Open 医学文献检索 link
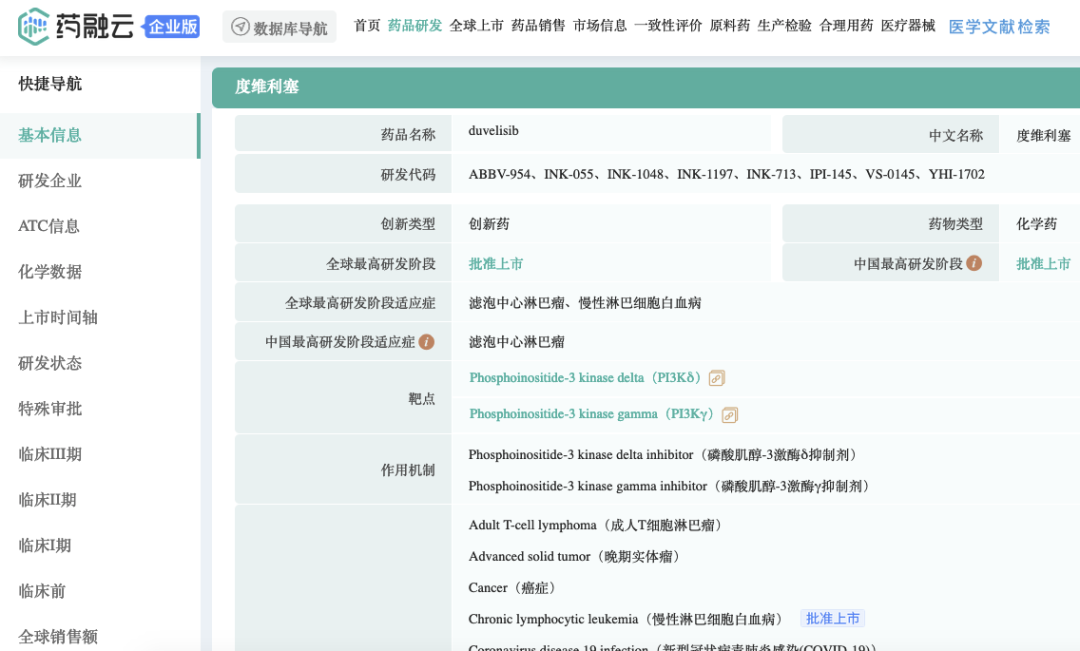The height and width of the screenshot is (651, 1080). coord(999,27)
